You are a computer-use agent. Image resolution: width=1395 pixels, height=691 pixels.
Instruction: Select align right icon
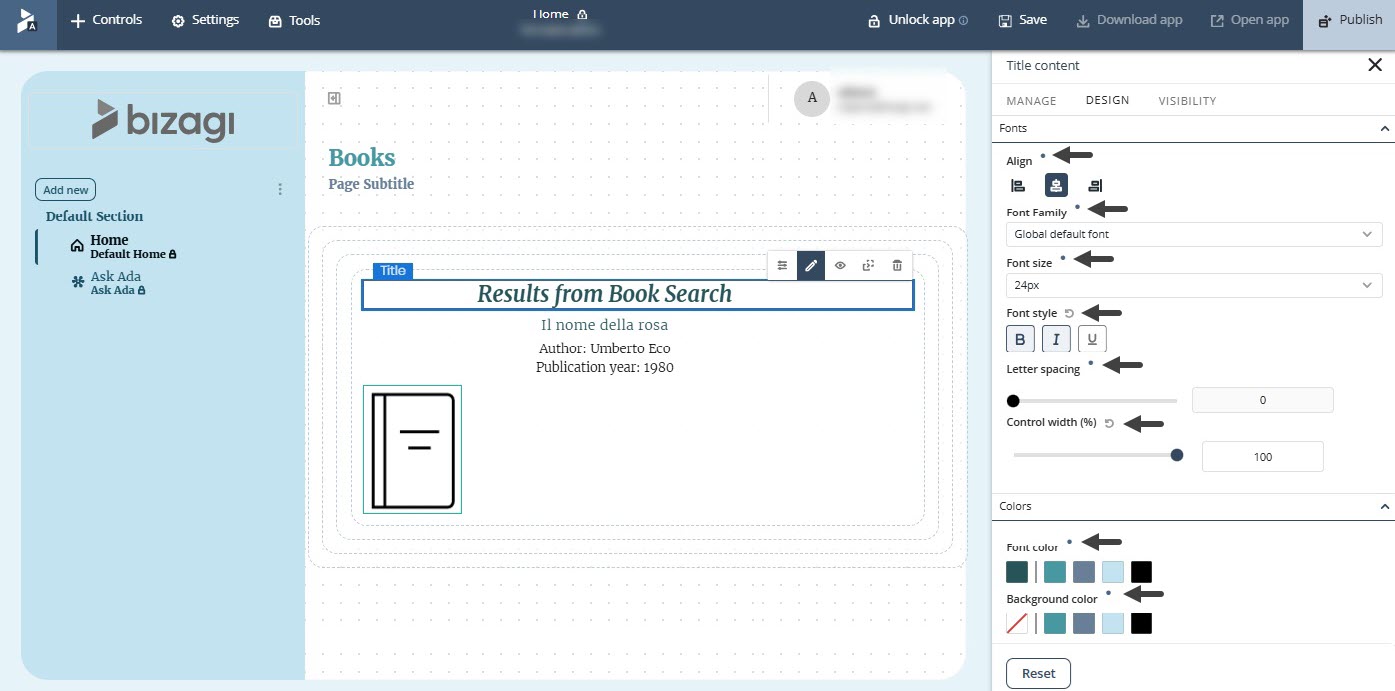pyautogui.click(x=1094, y=185)
